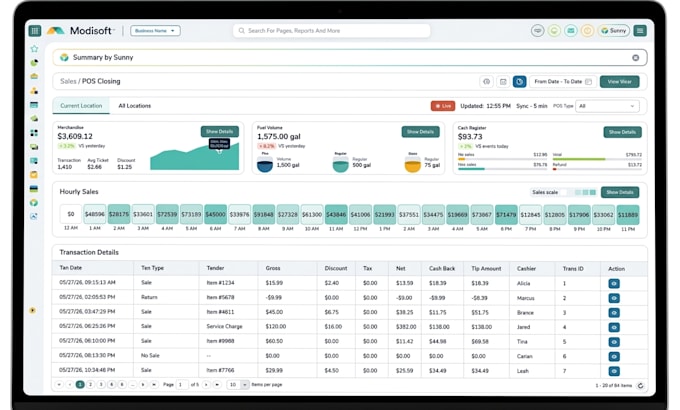This screenshot has width=680, height=410.
Task: Jump to the first page of transactions
Action: [59, 385]
